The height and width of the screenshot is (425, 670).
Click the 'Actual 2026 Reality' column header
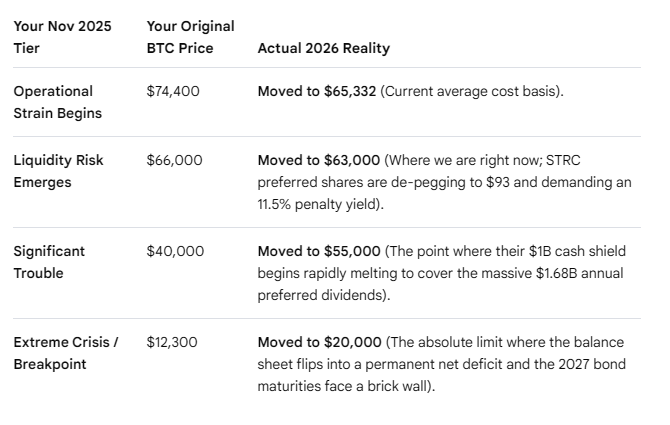tap(323, 48)
